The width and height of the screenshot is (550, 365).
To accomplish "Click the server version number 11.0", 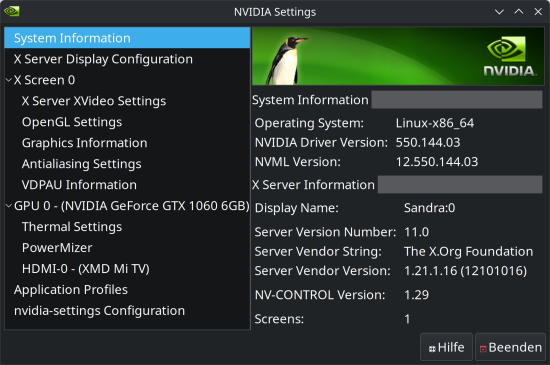I will click(416, 232).
